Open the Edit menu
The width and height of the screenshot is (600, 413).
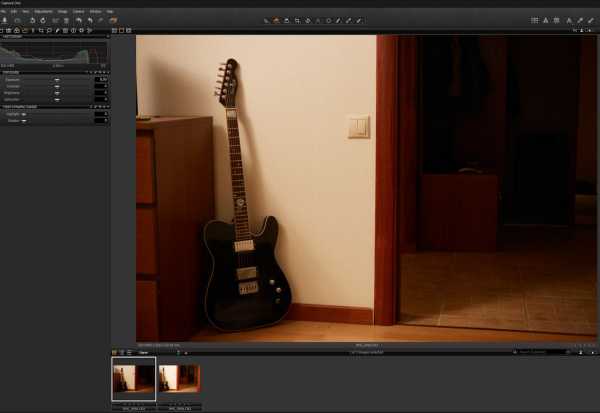(x=14, y=11)
